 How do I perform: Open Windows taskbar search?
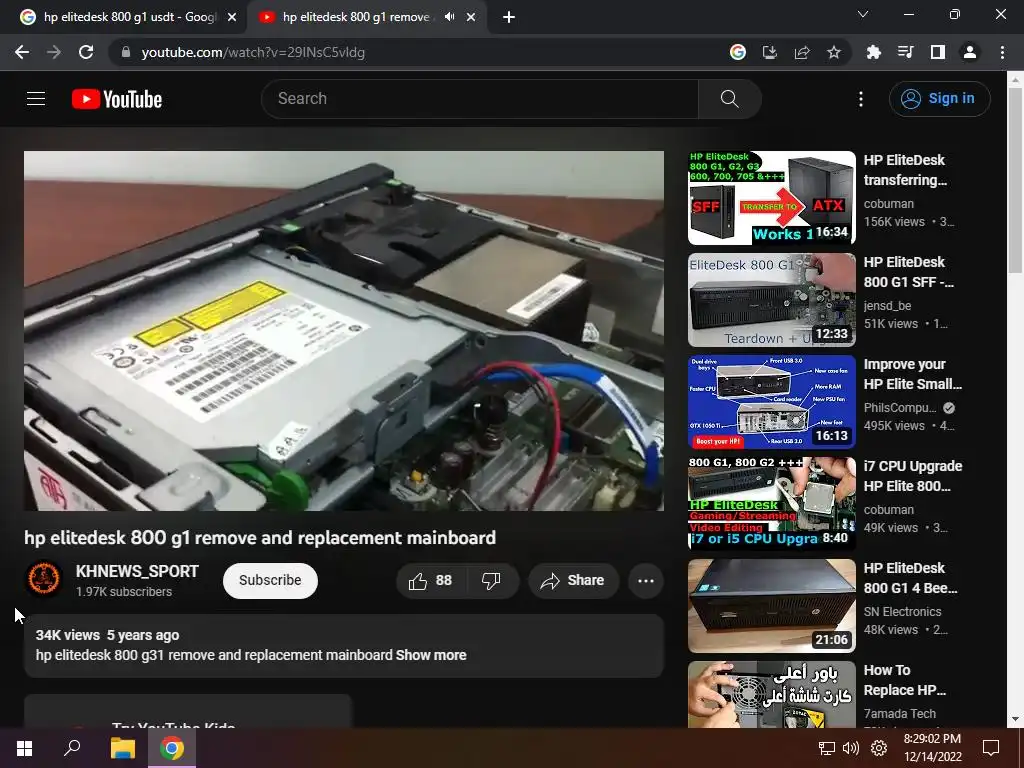[72, 748]
